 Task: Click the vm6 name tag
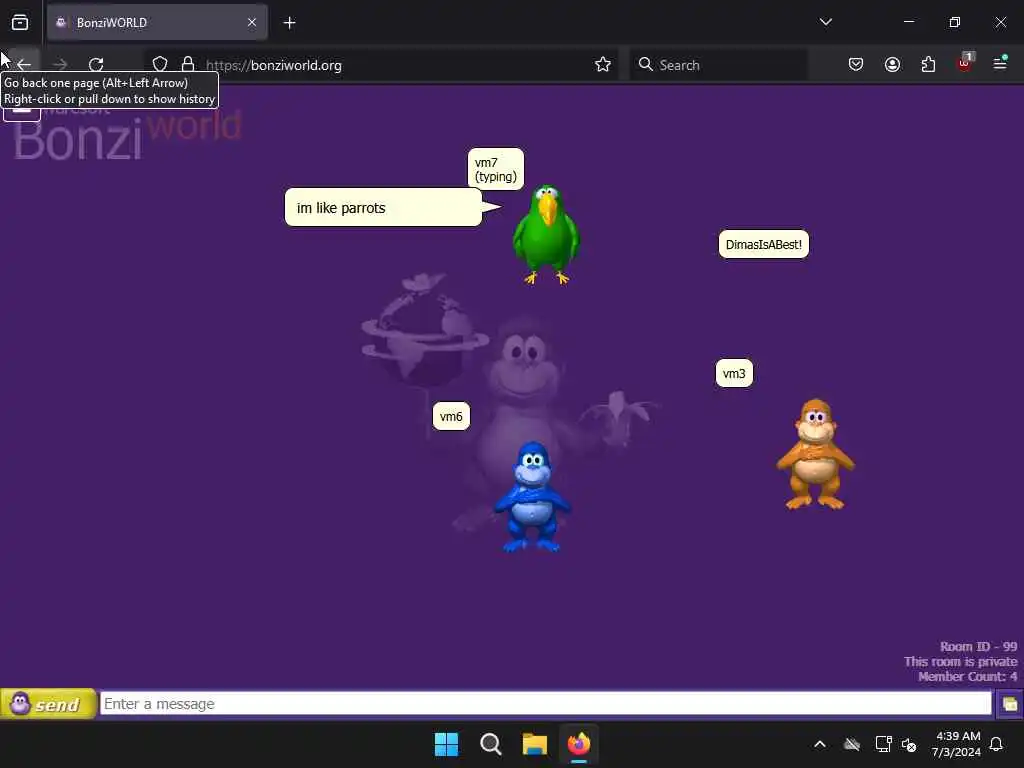(451, 416)
